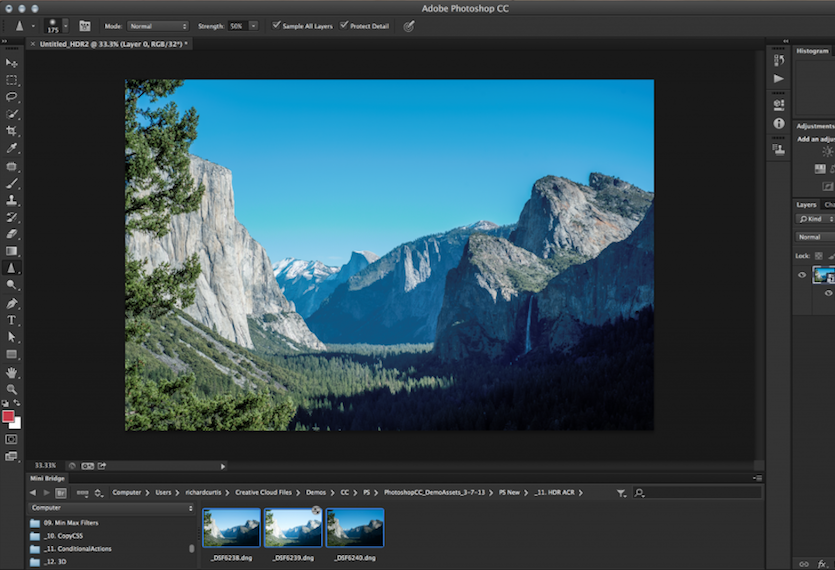Select the Crop tool
This screenshot has width=835, height=570.
click(11, 131)
